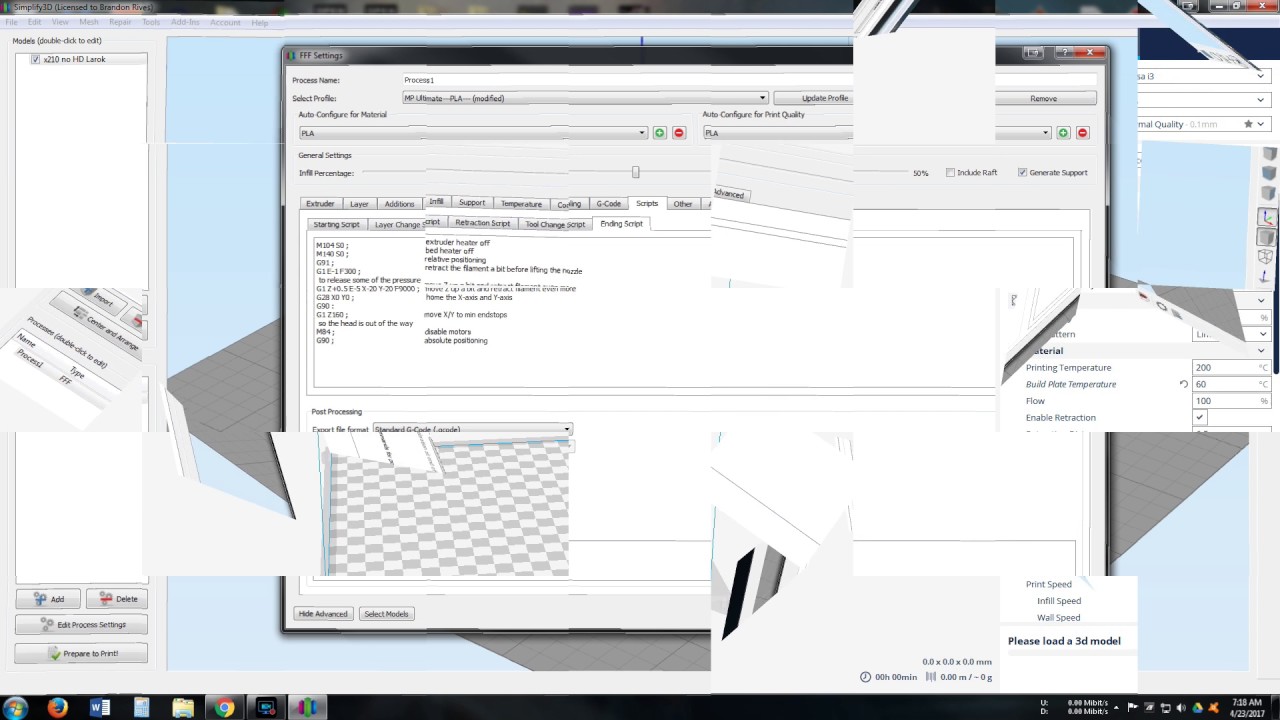The height and width of the screenshot is (720, 1280).
Task: Switch to Temperature tab
Action: tap(521, 203)
